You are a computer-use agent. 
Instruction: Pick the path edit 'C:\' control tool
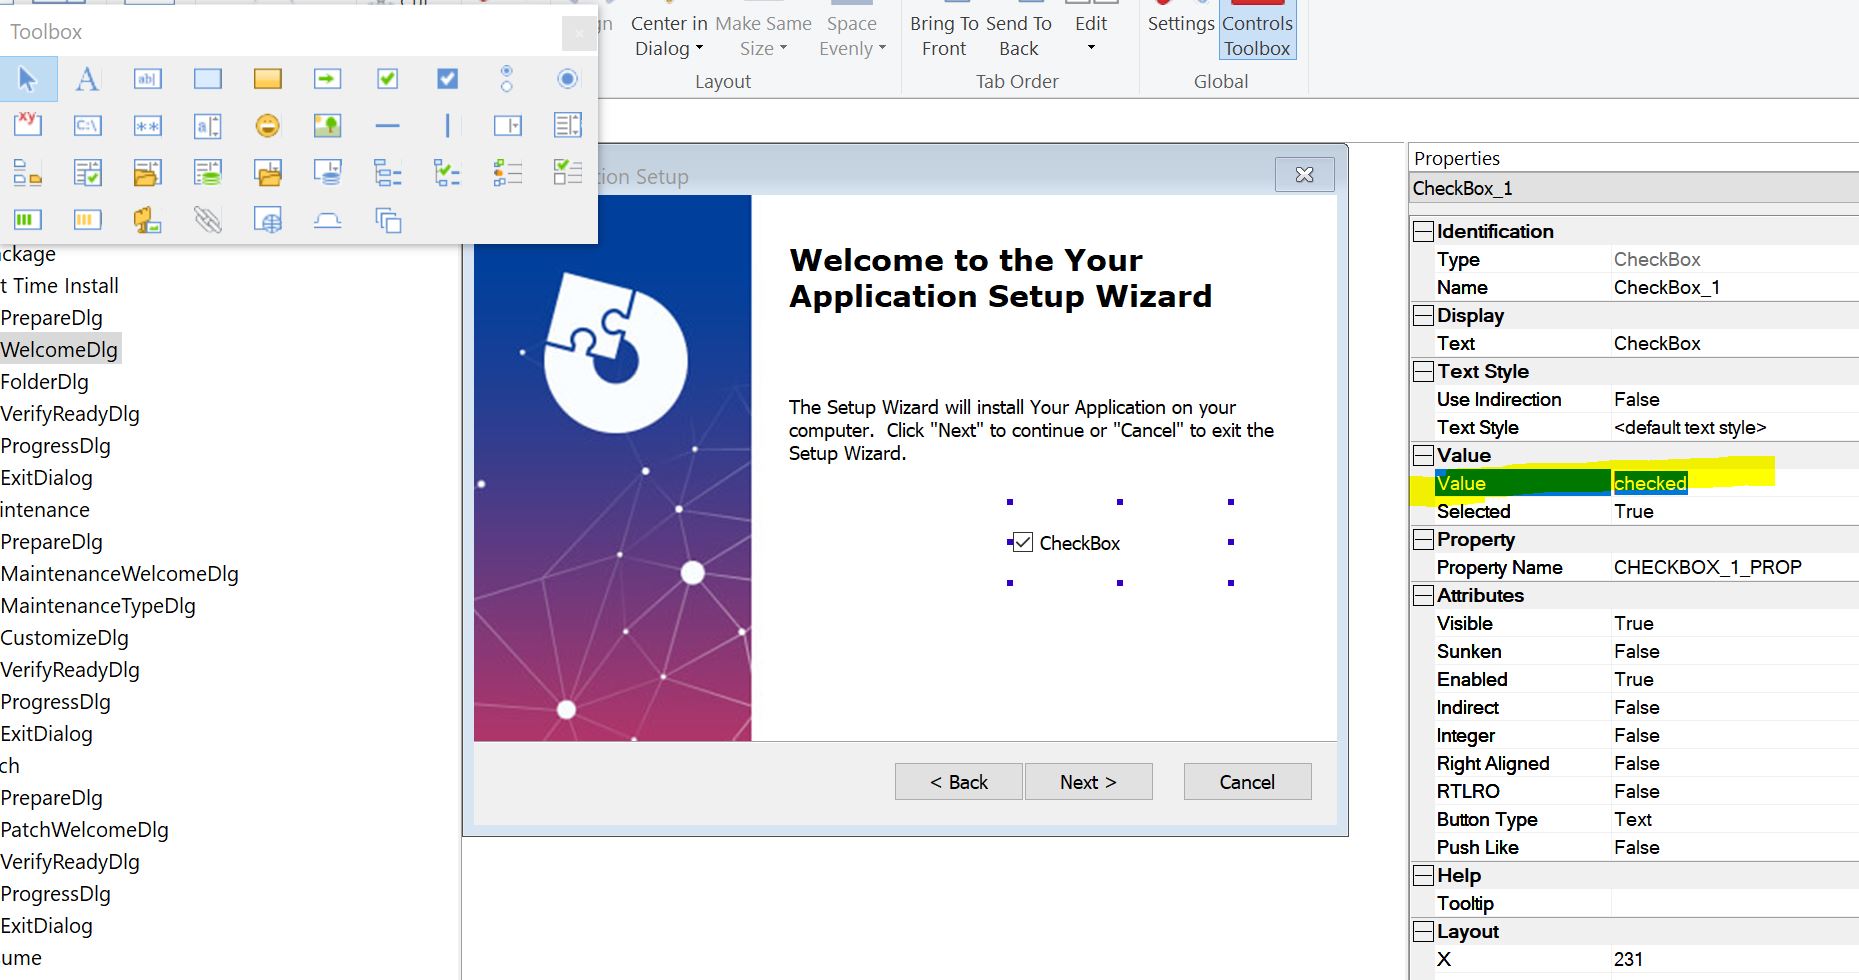[x=88, y=126]
